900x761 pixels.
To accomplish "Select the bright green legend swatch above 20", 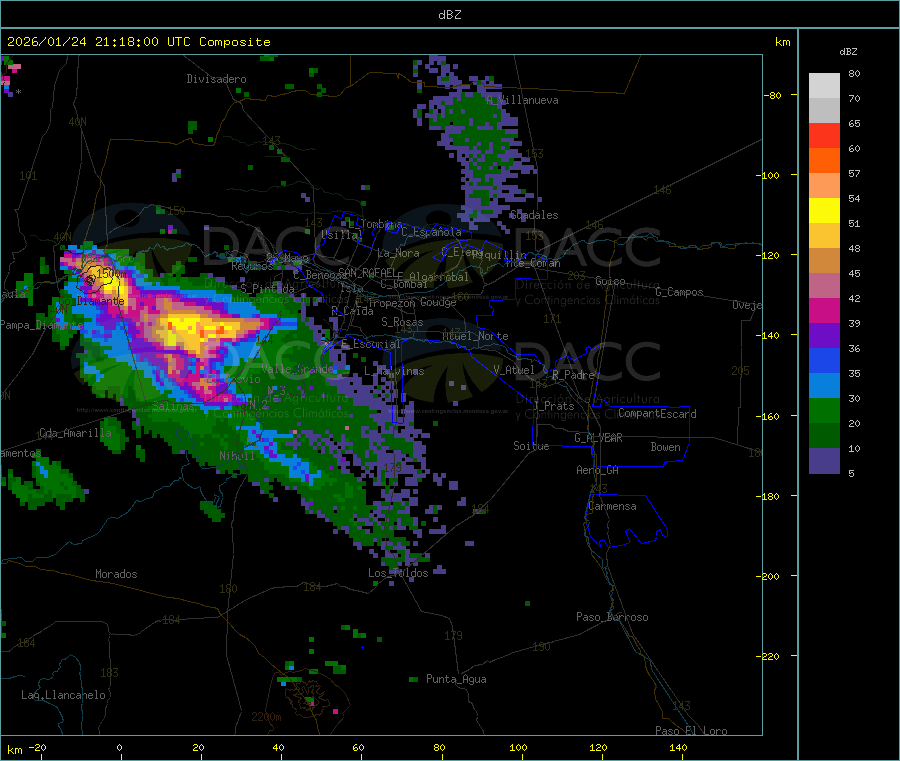I will tap(824, 410).
